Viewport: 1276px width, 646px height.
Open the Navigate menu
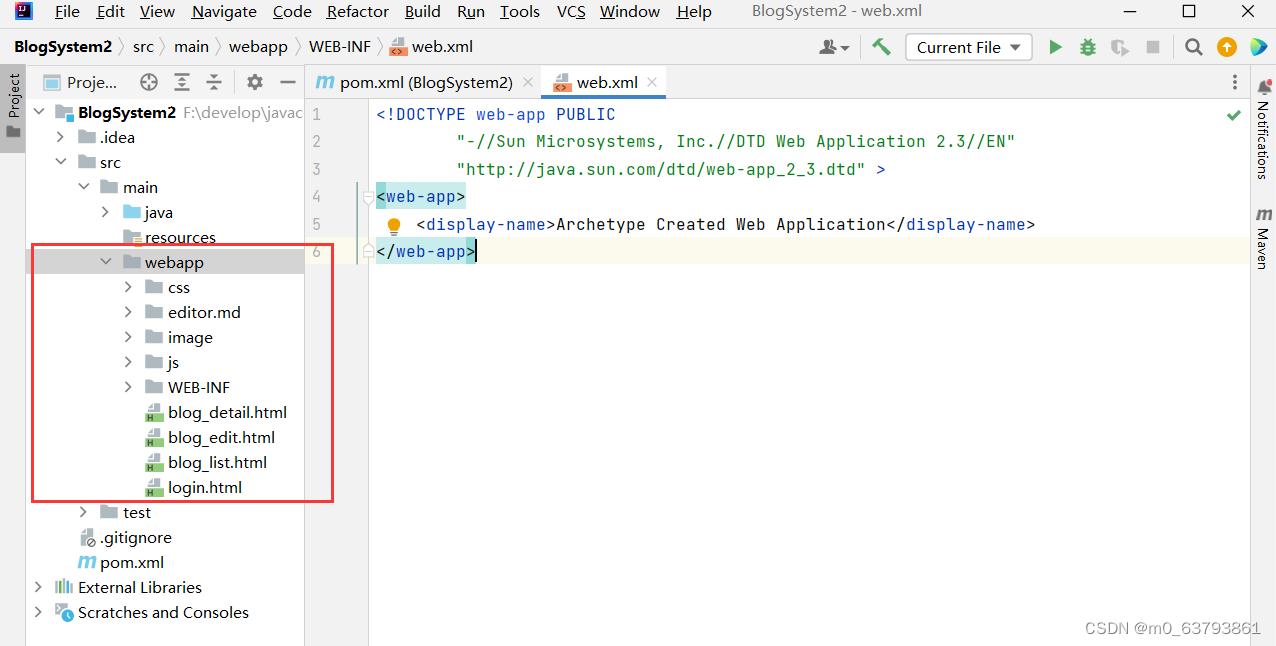224,12
